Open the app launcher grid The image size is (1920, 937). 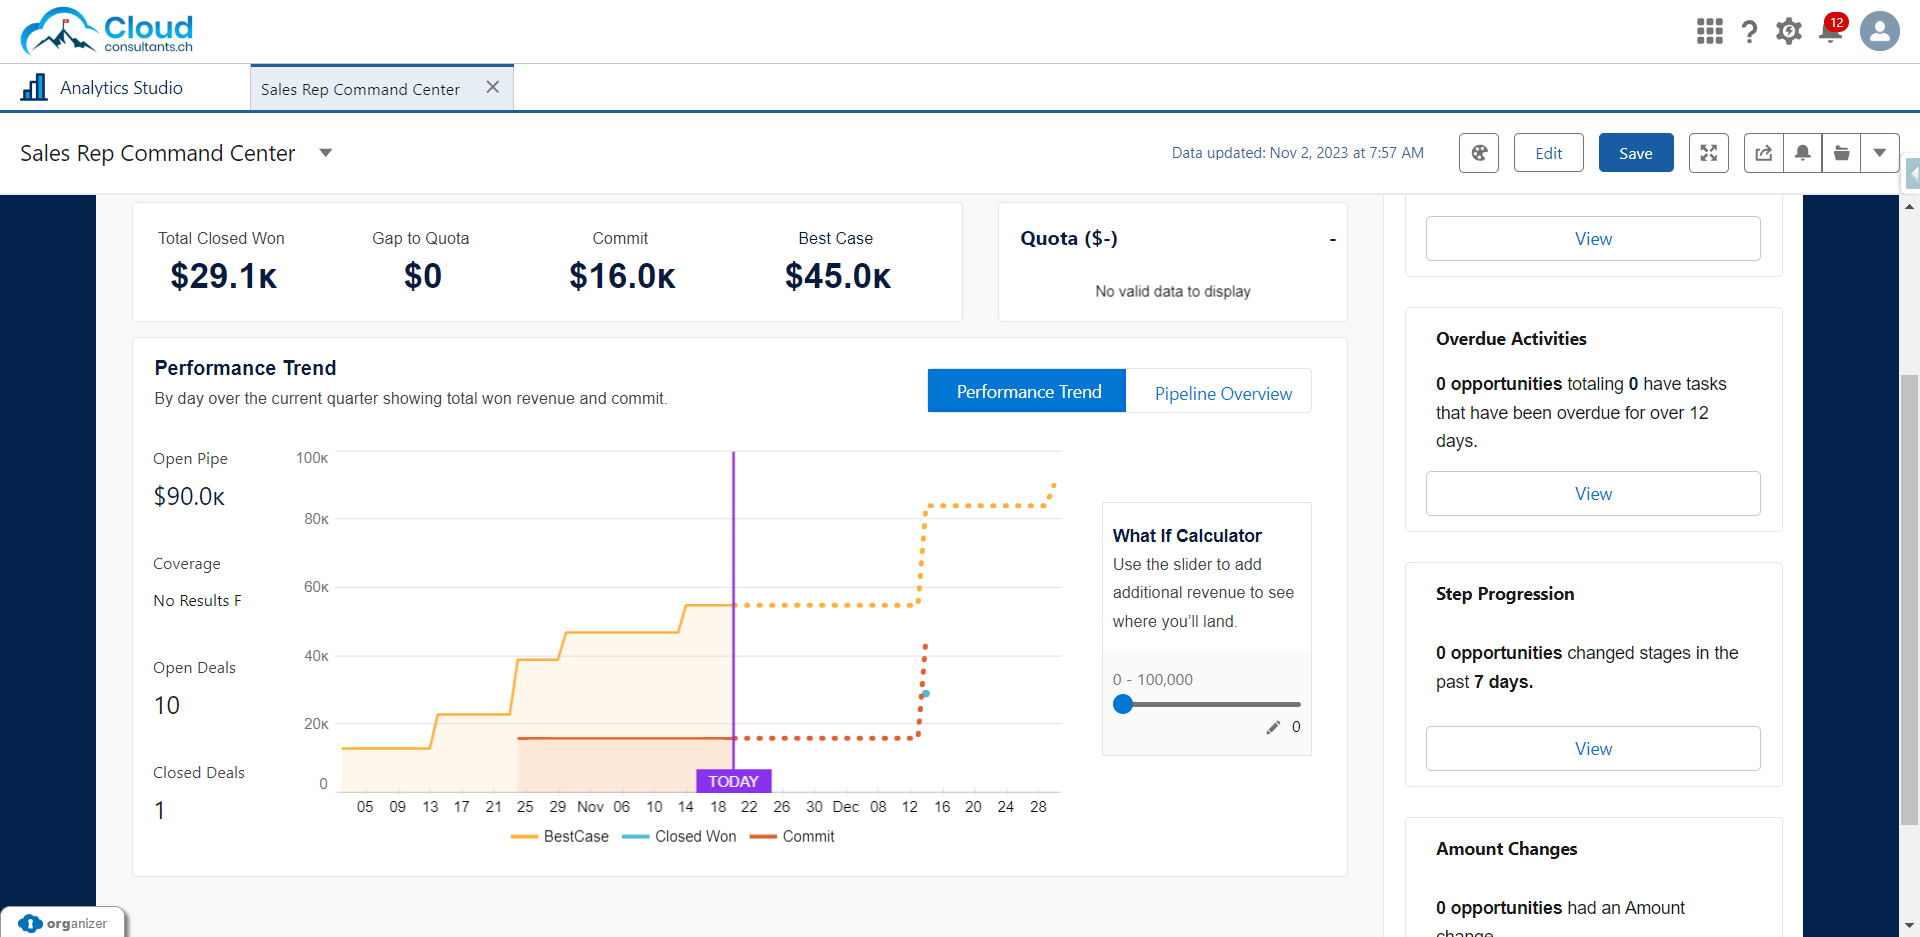1709,32
